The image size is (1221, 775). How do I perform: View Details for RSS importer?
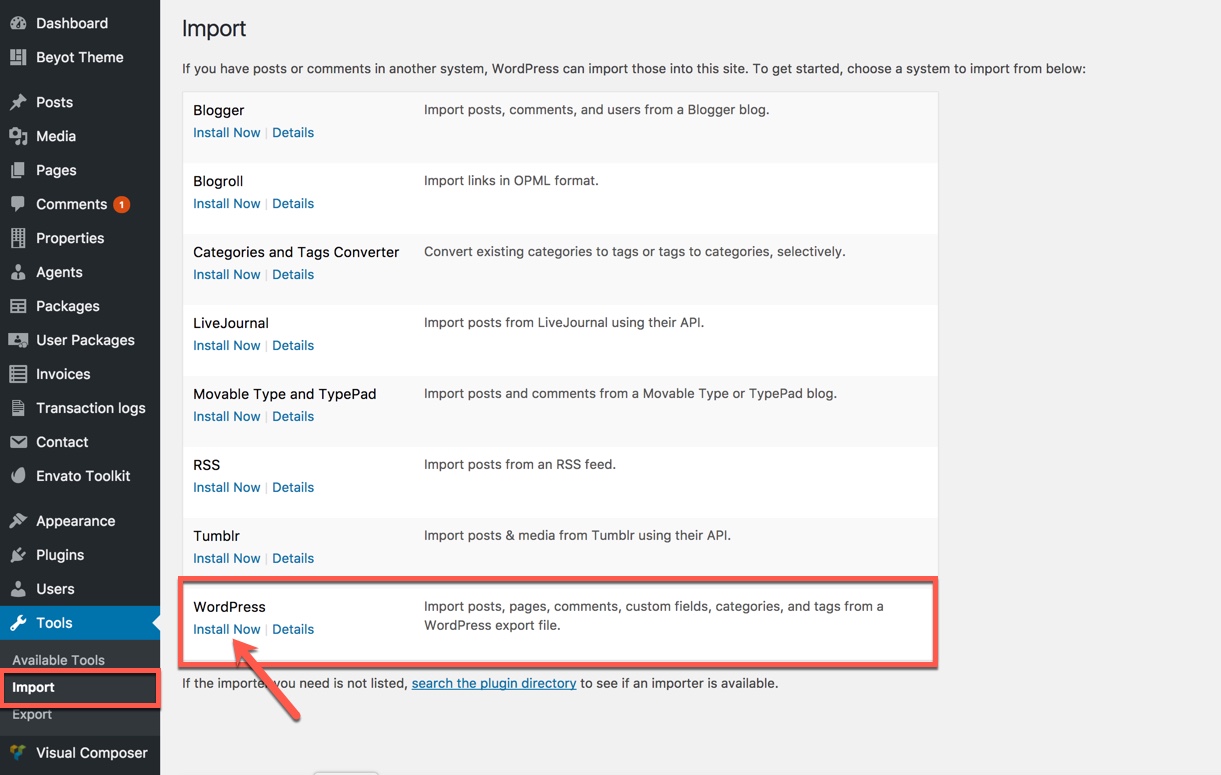click(293, 487)
